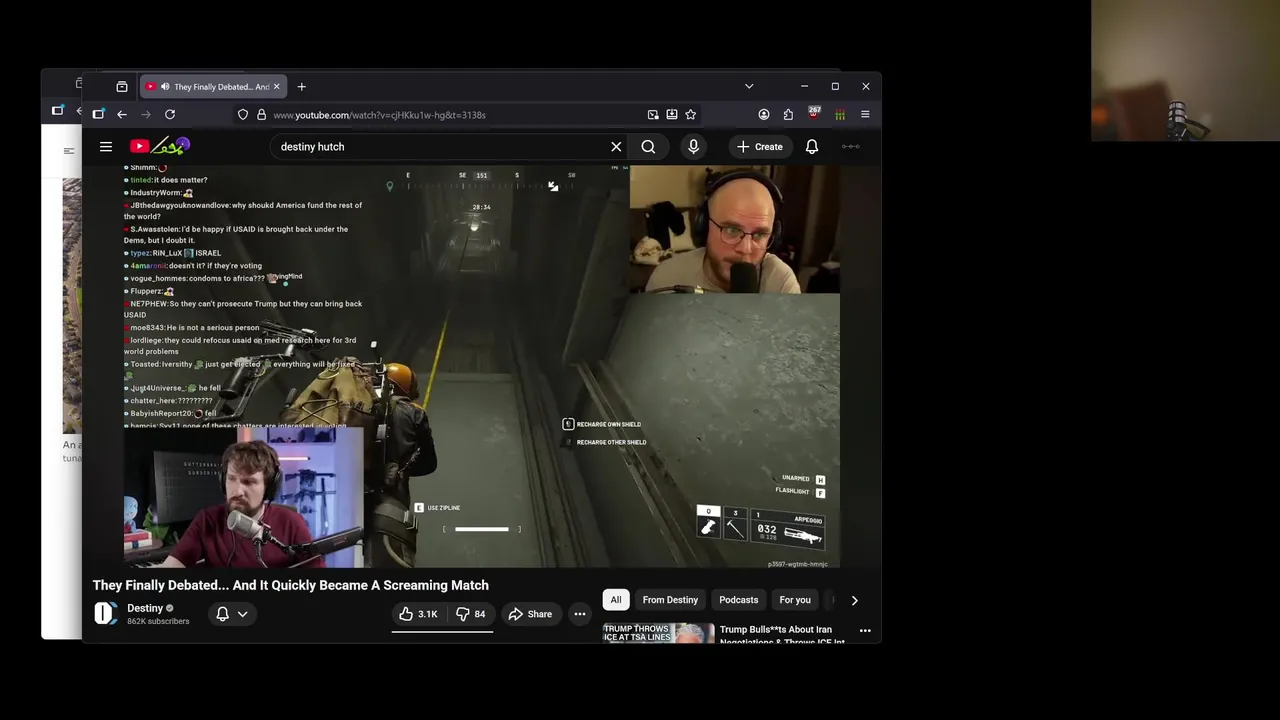
Task: Open the browser extensions puzzle icon
Action: click(788, 115)
